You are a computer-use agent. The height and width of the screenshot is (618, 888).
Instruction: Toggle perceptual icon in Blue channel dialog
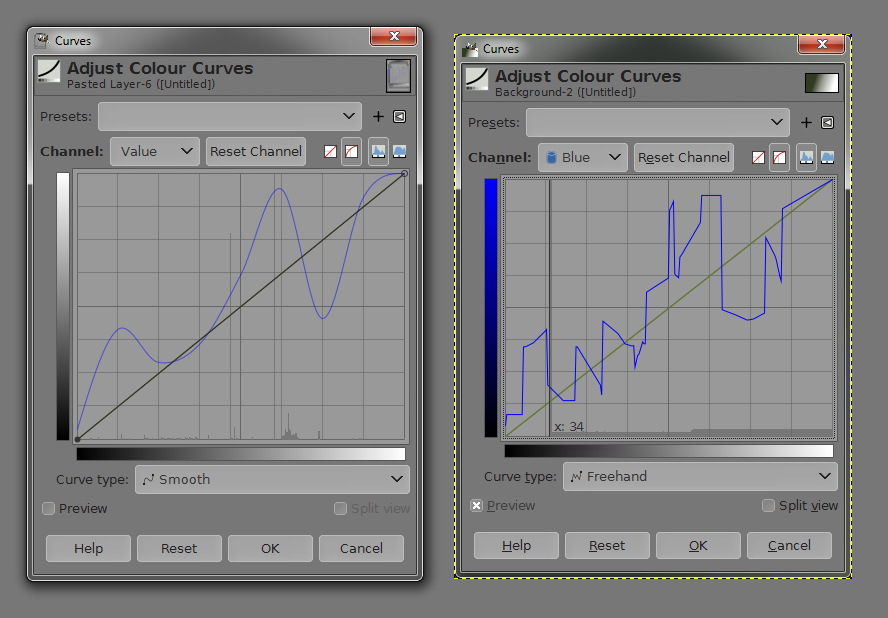tap(779, 157)
